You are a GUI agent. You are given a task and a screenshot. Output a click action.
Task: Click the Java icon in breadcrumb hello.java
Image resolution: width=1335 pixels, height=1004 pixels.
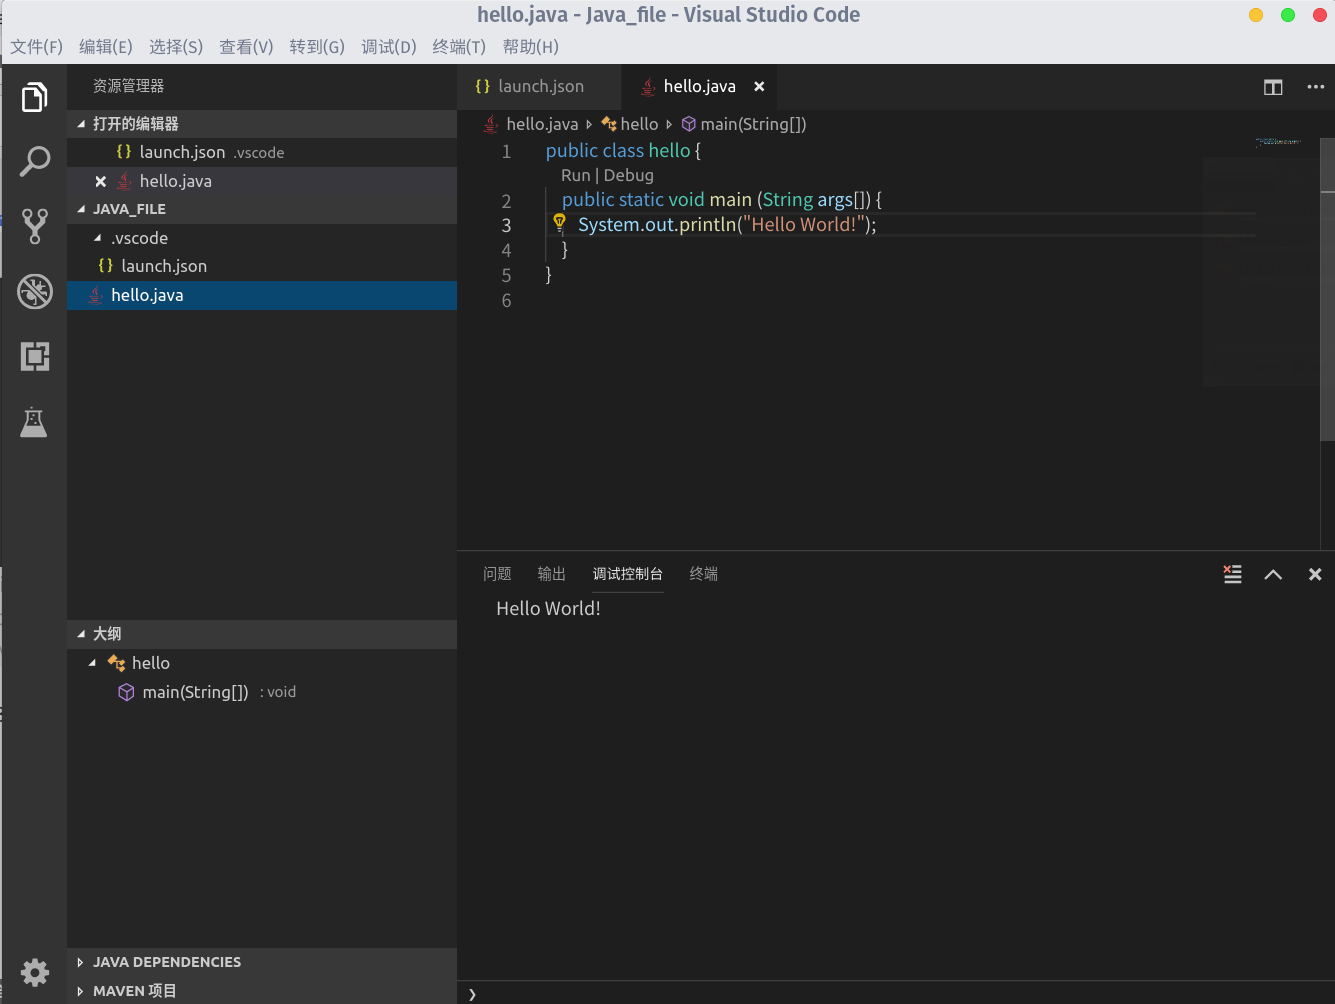(491, 124)
